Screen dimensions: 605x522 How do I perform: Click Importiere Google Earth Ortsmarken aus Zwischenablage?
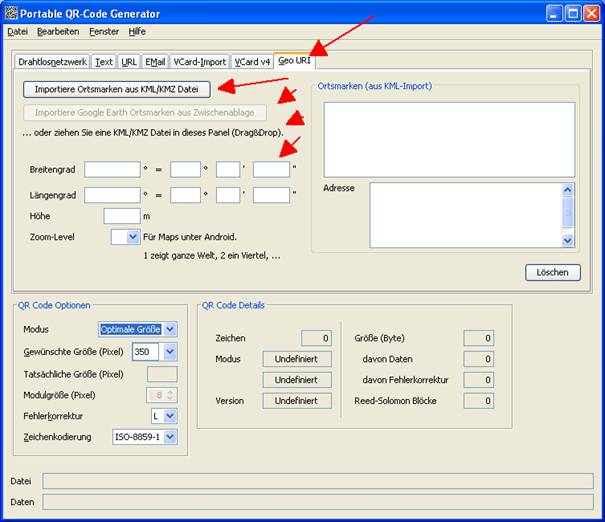click(x=145, y=113)
